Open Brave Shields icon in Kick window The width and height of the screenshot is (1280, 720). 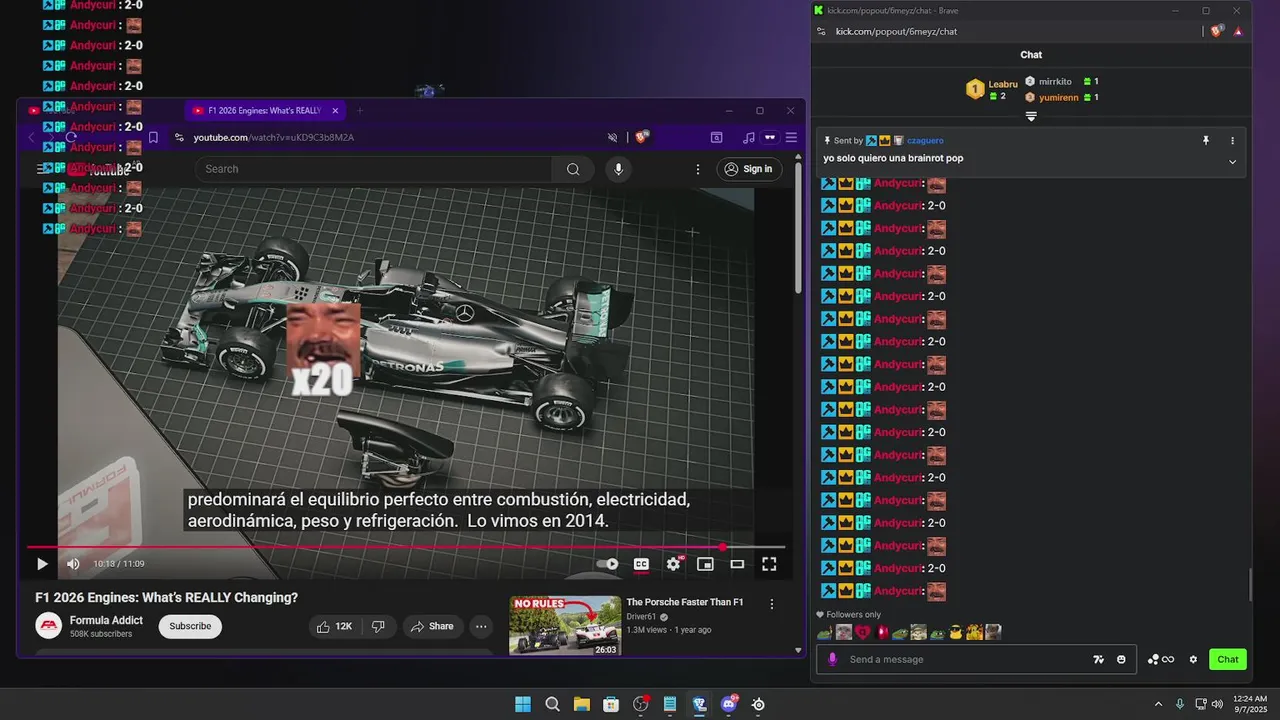(1217, 31)
